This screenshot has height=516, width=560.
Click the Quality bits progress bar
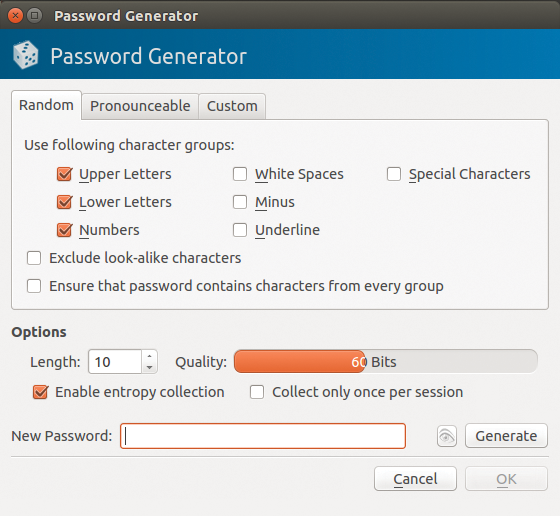[x=386, y=362]
